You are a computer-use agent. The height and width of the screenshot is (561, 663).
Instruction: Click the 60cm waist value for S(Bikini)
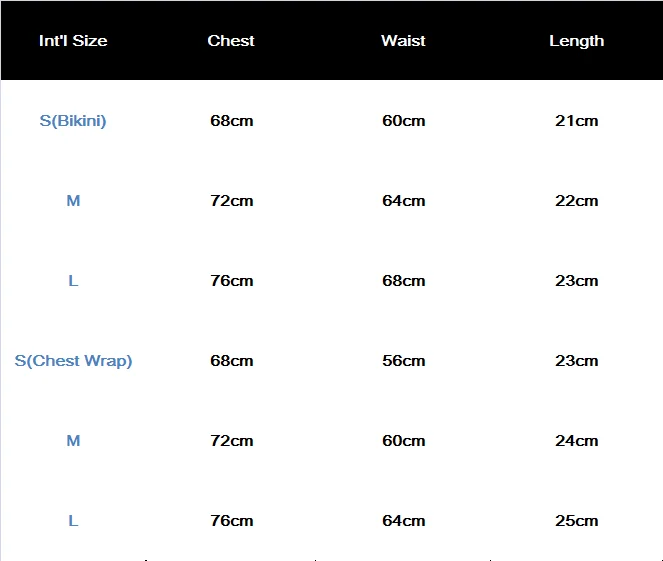point(403,121)
